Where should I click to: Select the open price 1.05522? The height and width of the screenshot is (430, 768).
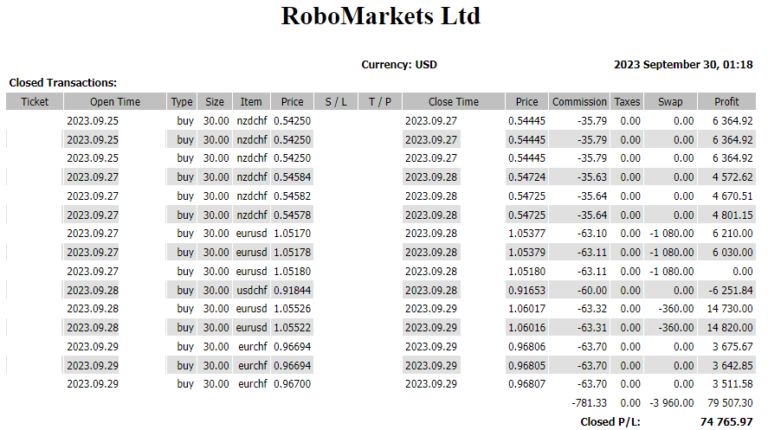[292, 328]
